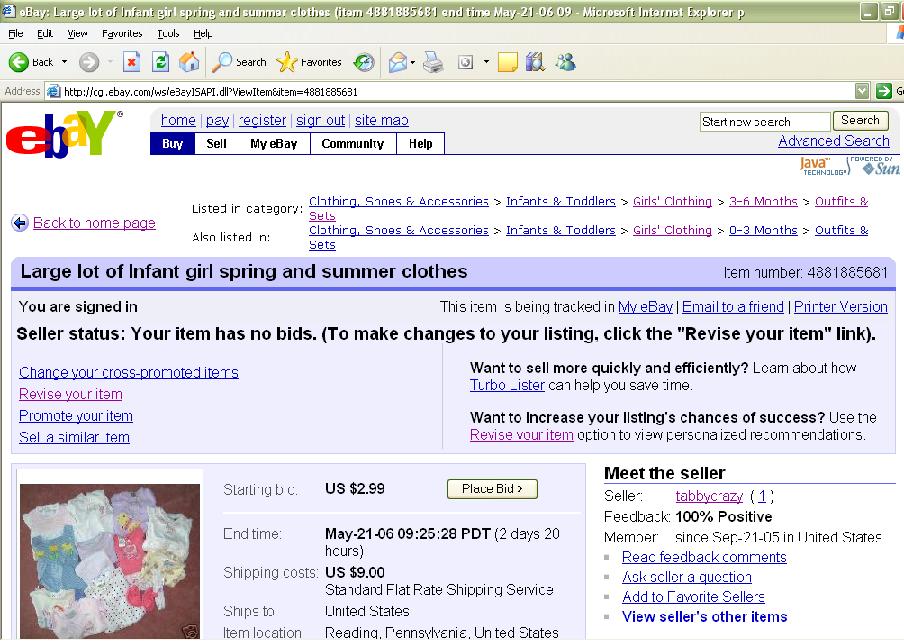904x641 pixels.
Task: Click the Back navigation arrow icon
Action: pyautogui.click(x=19, y=62)
